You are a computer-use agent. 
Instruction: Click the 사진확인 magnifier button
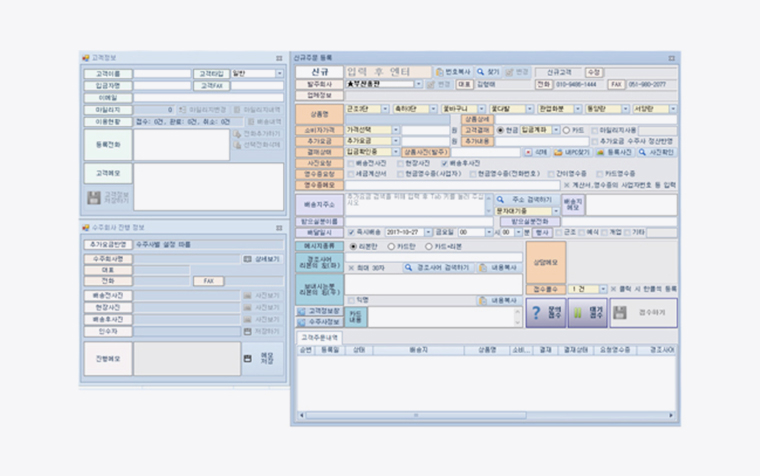pyautogui.click(x=643, y=152)
